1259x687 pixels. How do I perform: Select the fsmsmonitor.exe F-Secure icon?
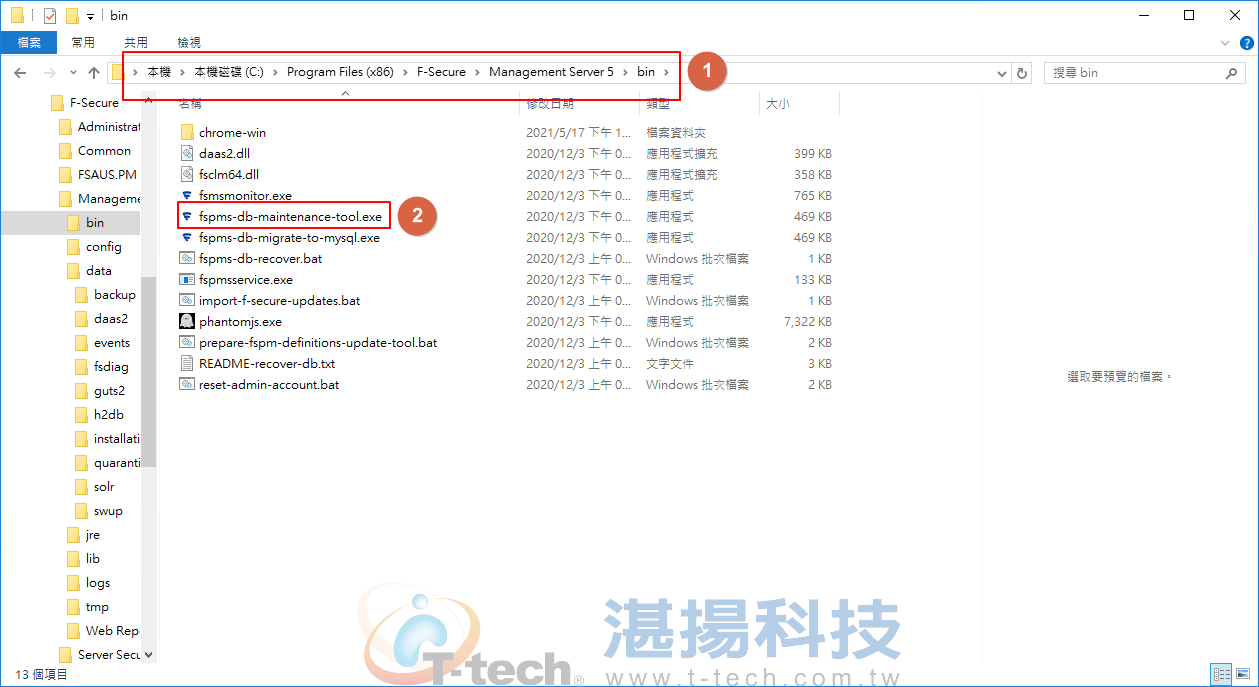coord(187,195)
